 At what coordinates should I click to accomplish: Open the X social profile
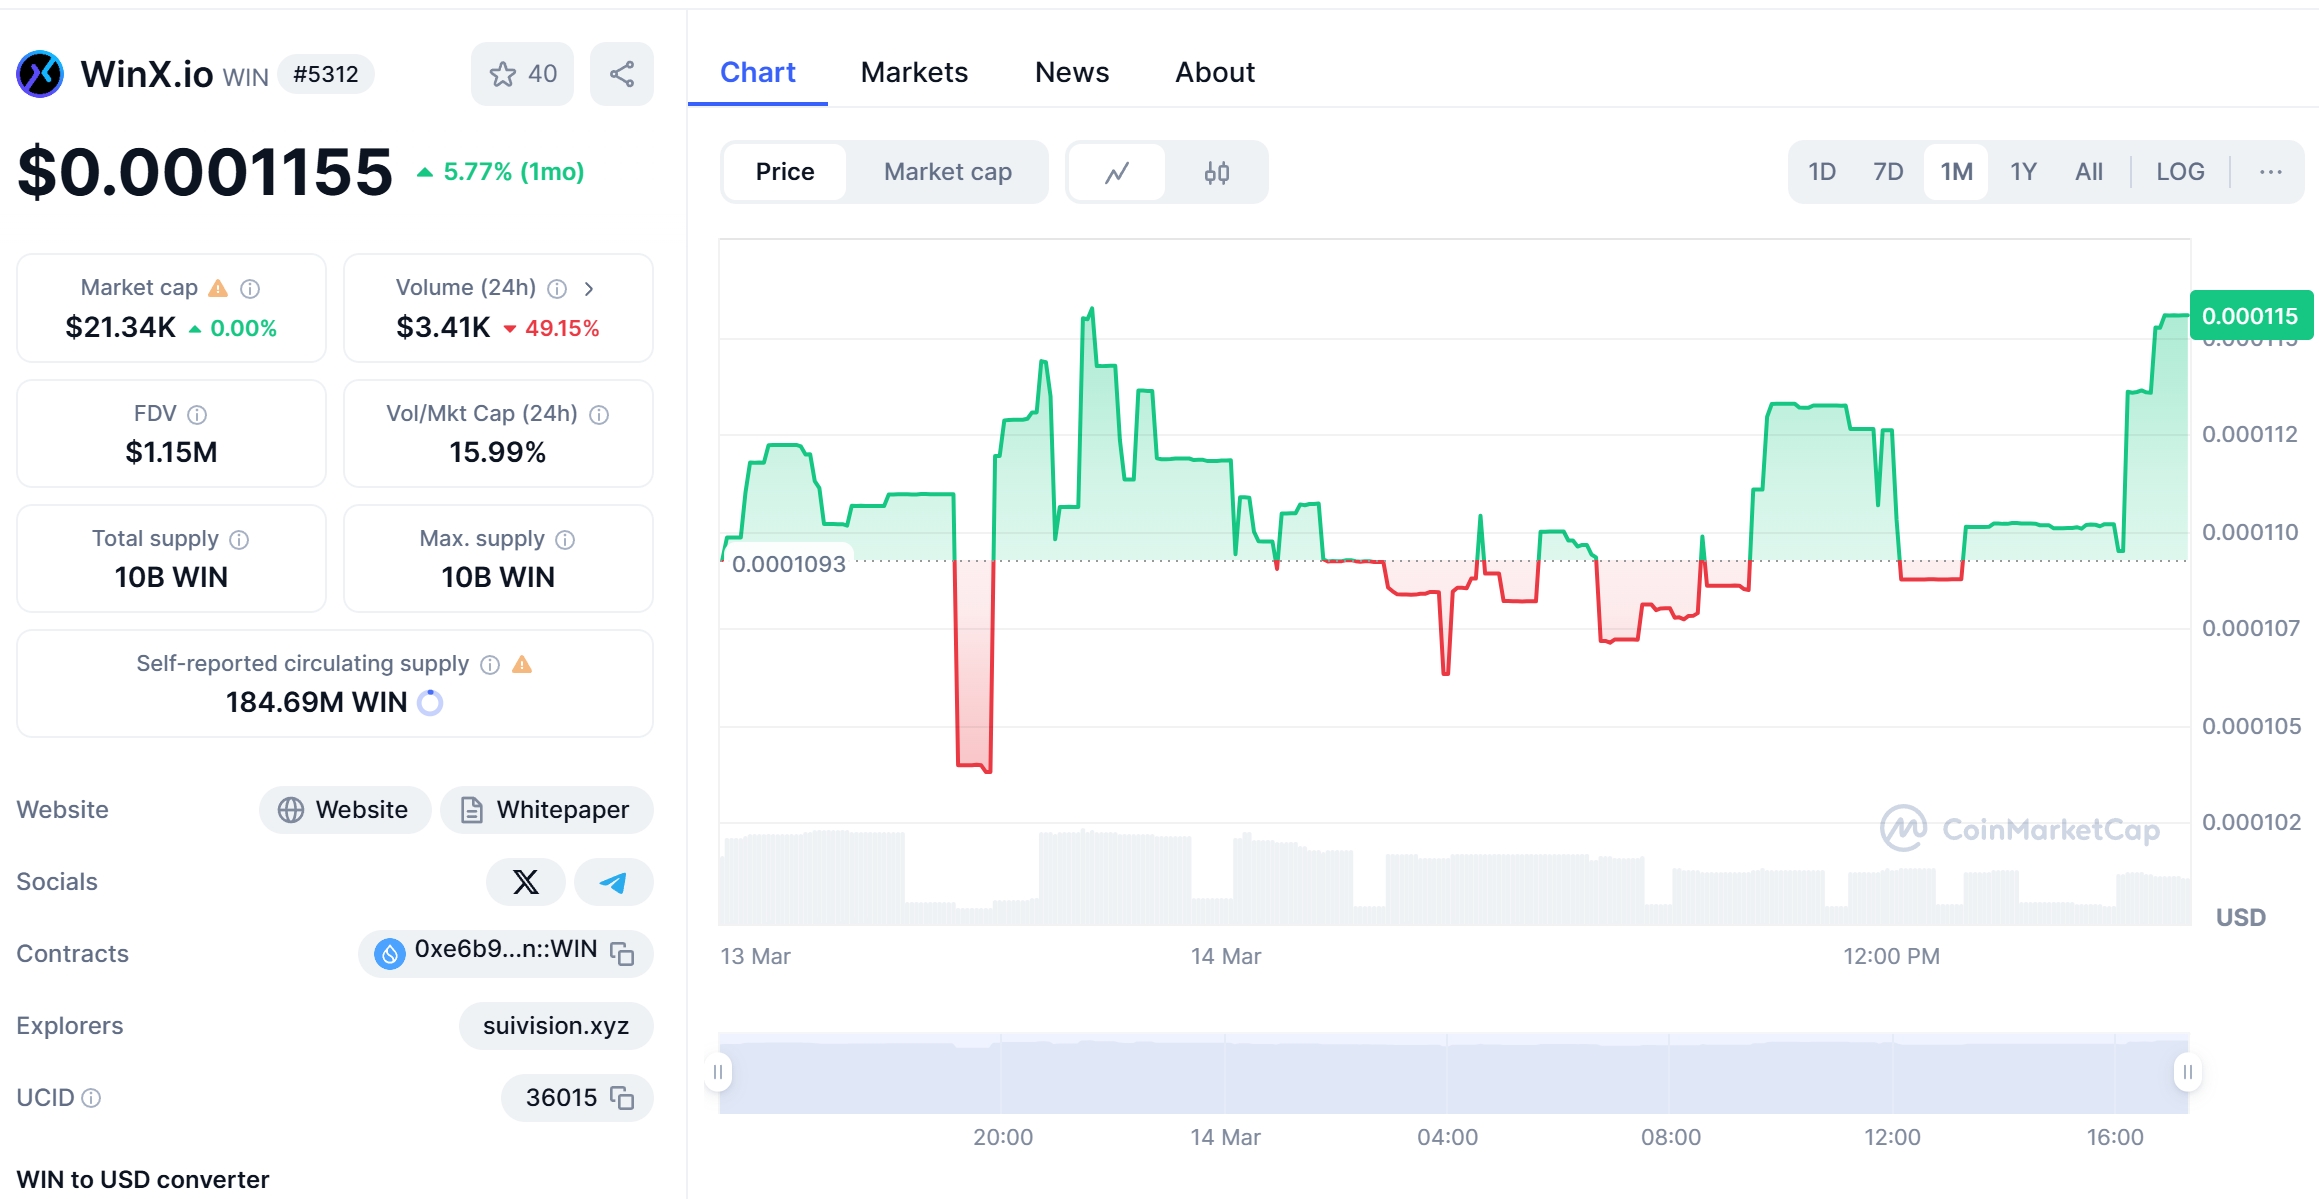pyautogui.click(x=526, y=882)
